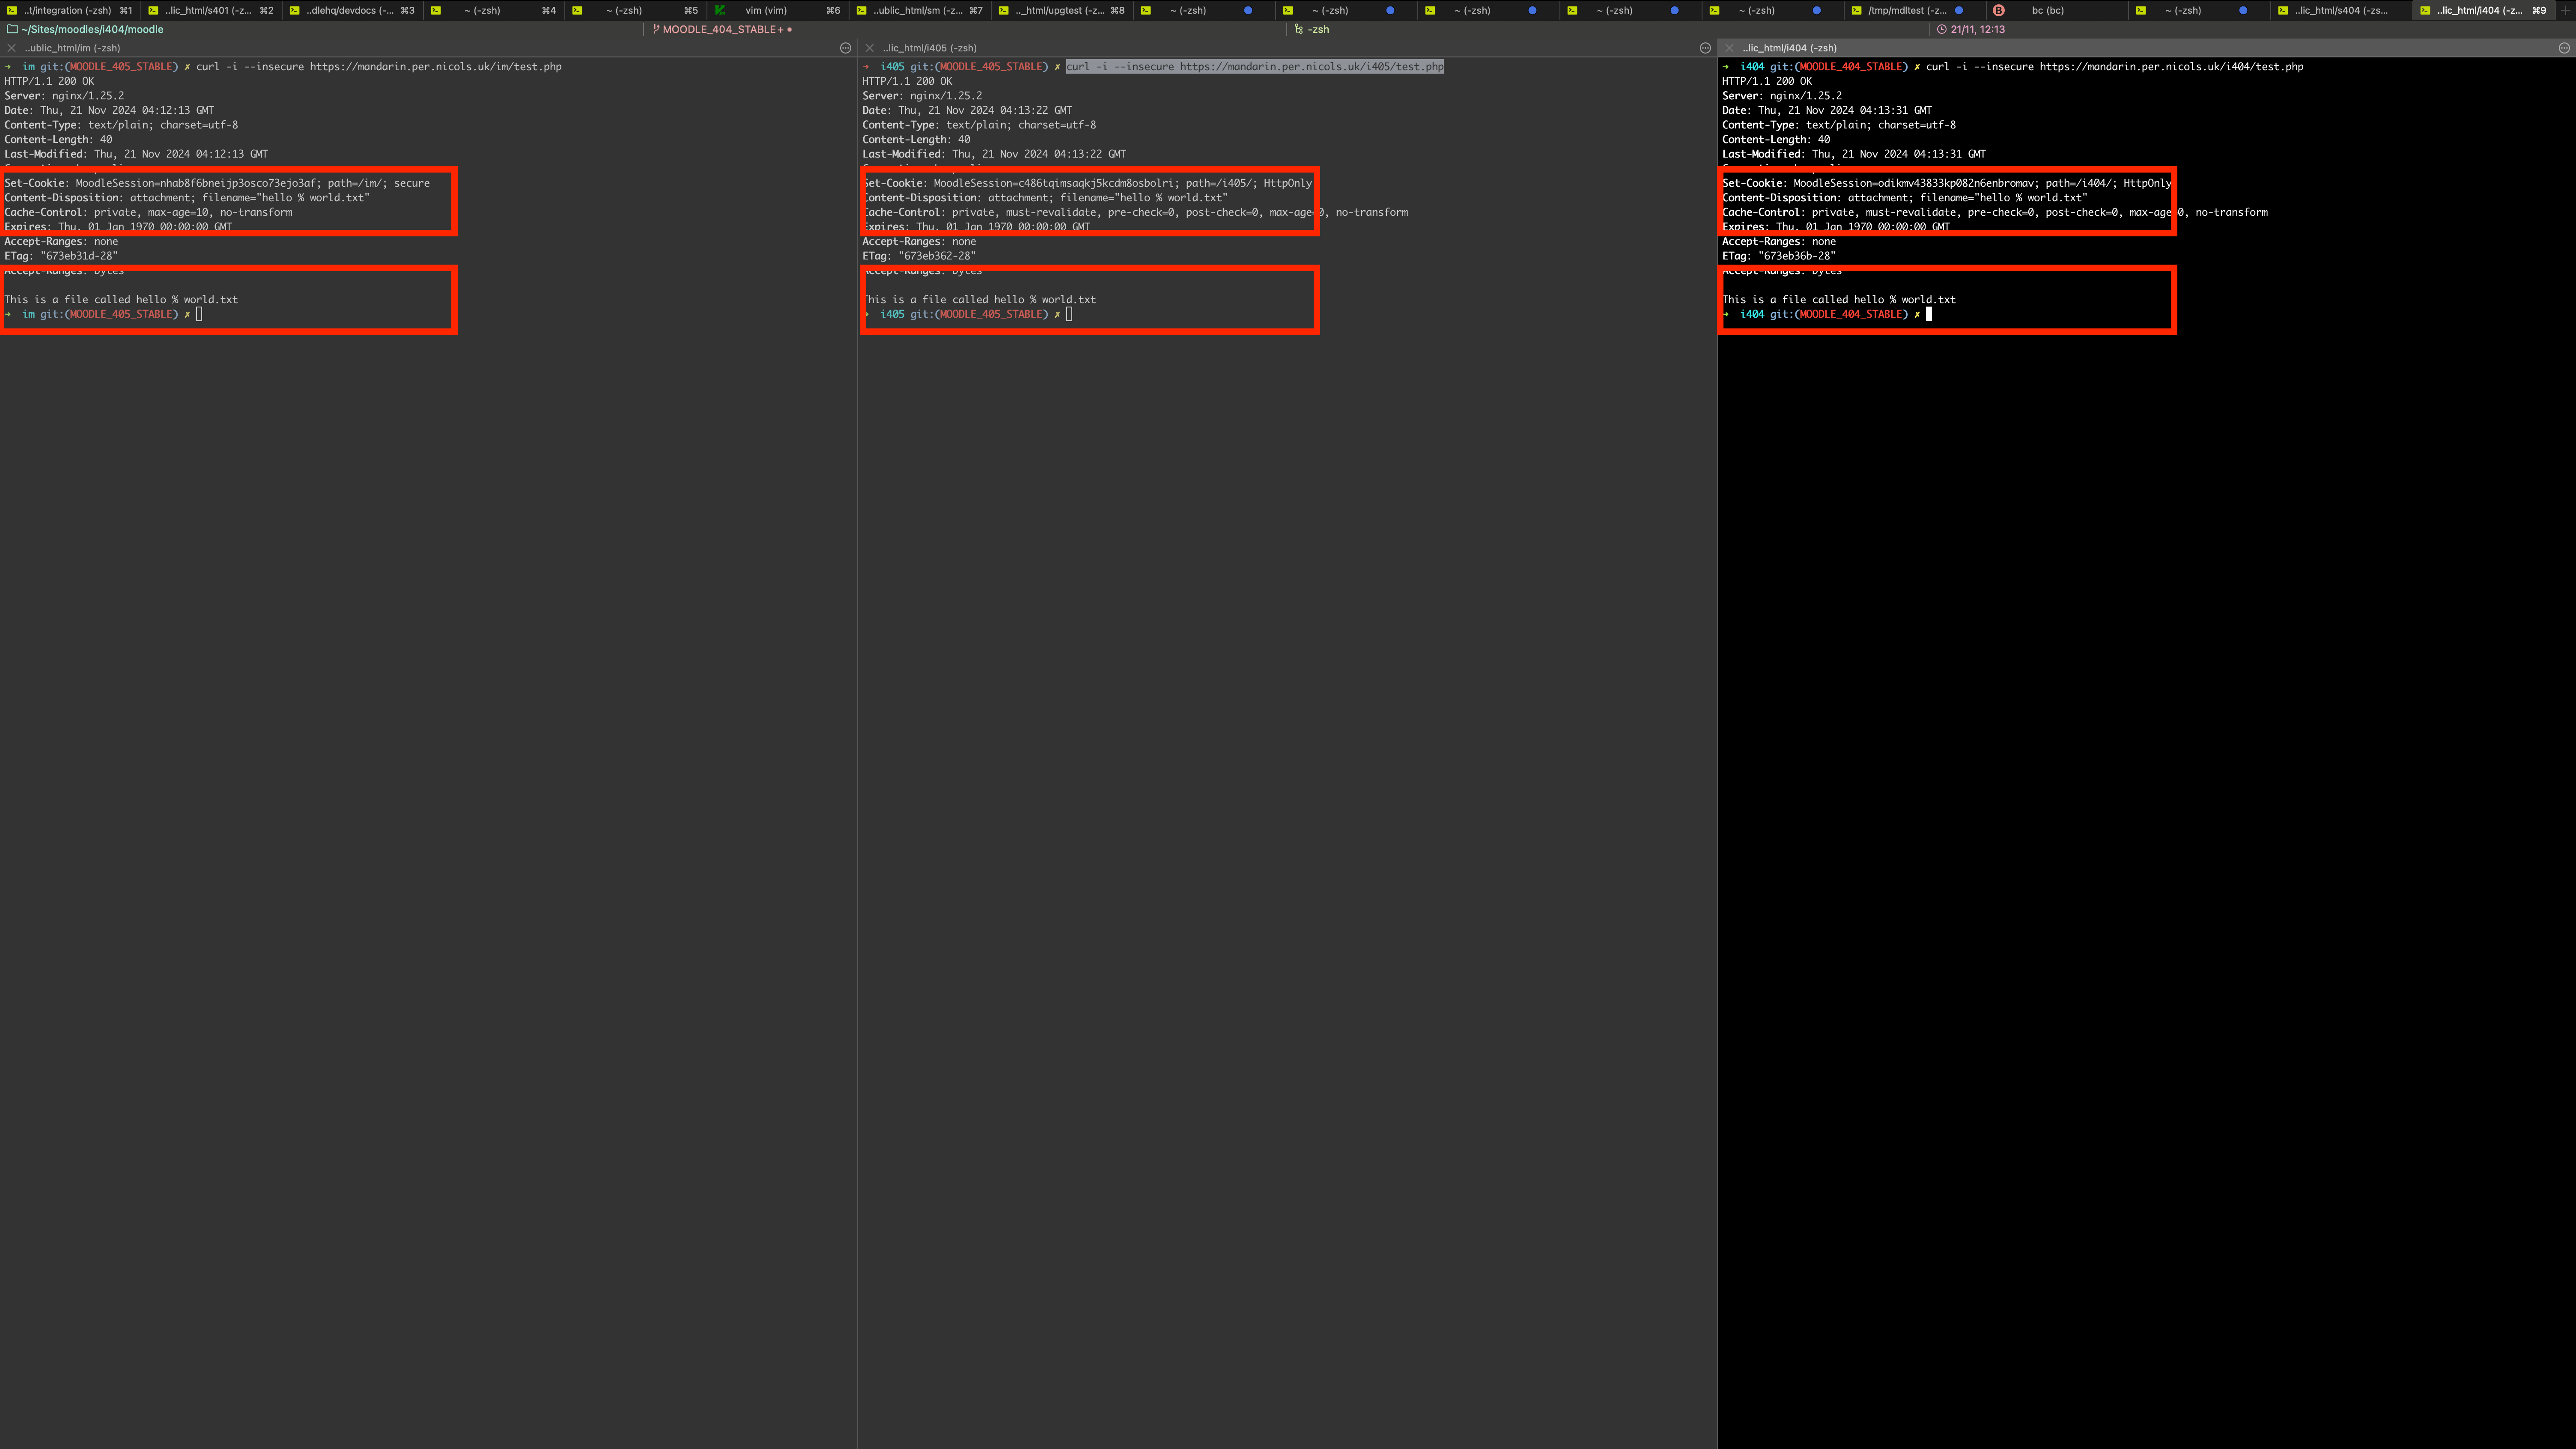The width and height of the screenshot is (2576, 1449).
Task: Click the 21/11, 12:13 date status item
Action: pyautogui.click(x=1978, y=29)
